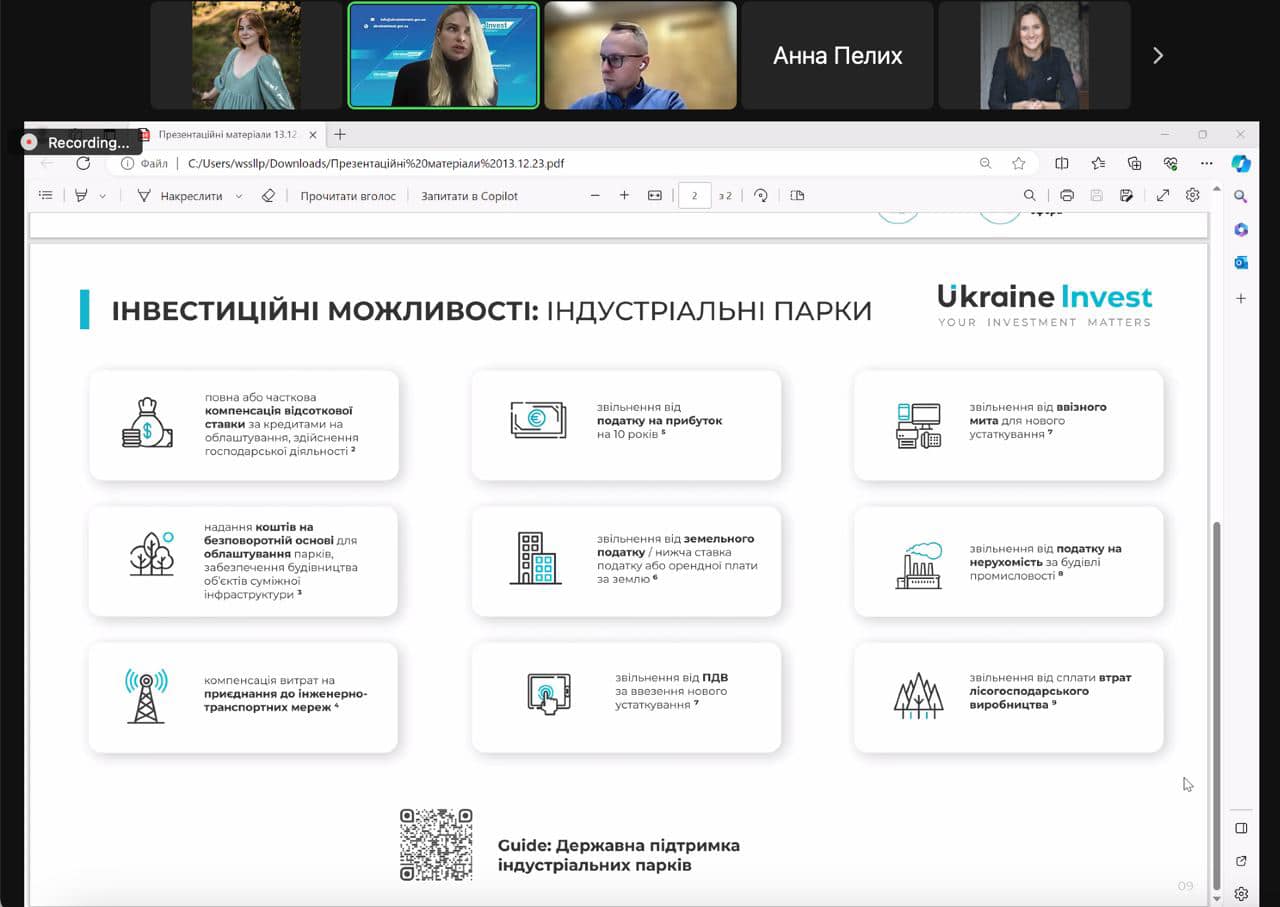Click the компенсація відсоткової ставки card text

[282, 424]
